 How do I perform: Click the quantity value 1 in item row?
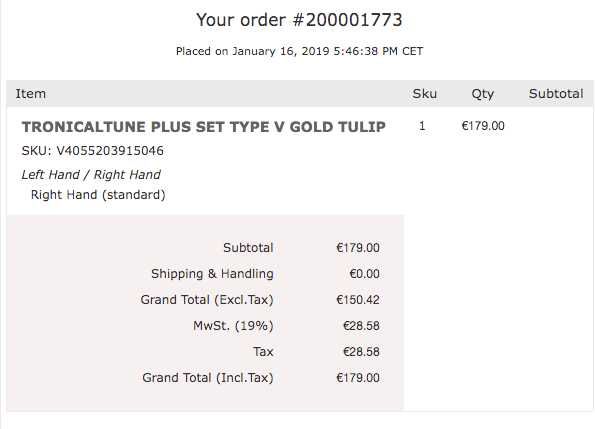click(x=422, y=126)
